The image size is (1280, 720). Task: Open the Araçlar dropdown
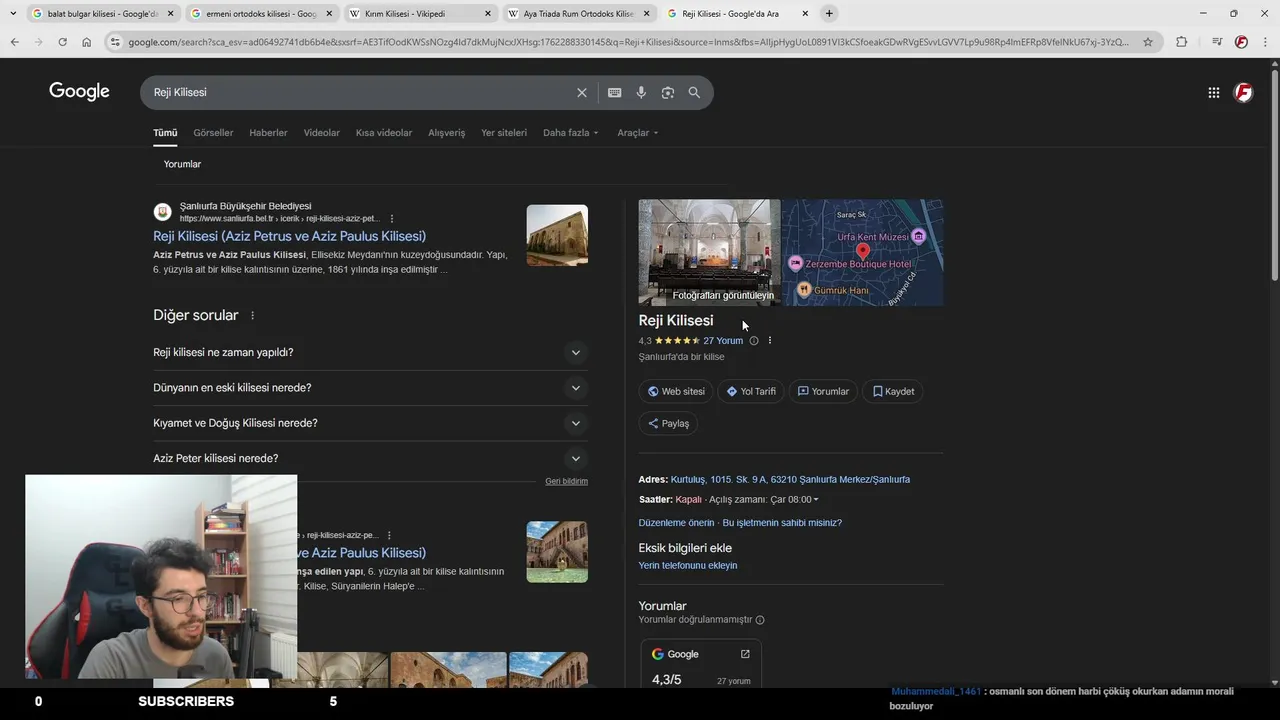click(638, 133)
